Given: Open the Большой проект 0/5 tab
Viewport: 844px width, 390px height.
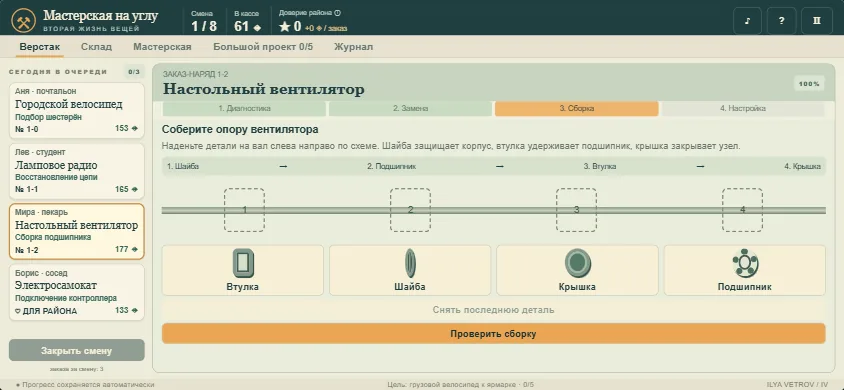Looking at the screenshot, I should click(263, 47).
